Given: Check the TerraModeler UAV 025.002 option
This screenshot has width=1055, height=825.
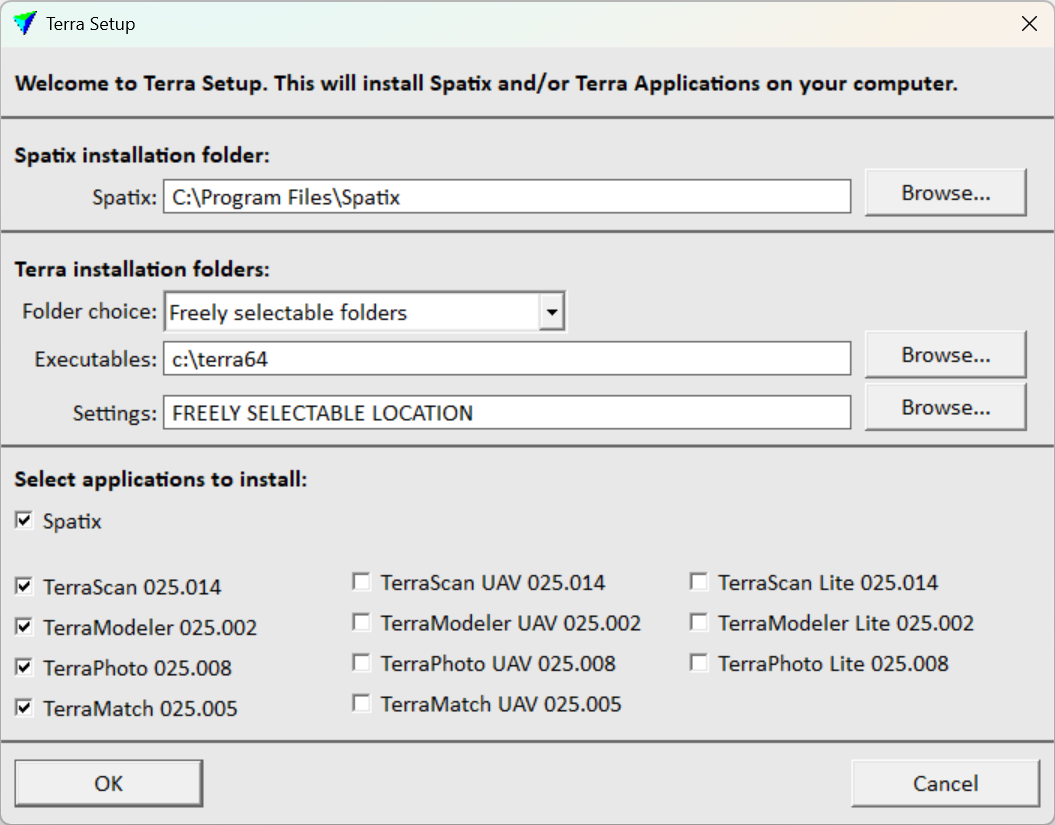Looking at the screenshot, I should [x=362, y=623].
